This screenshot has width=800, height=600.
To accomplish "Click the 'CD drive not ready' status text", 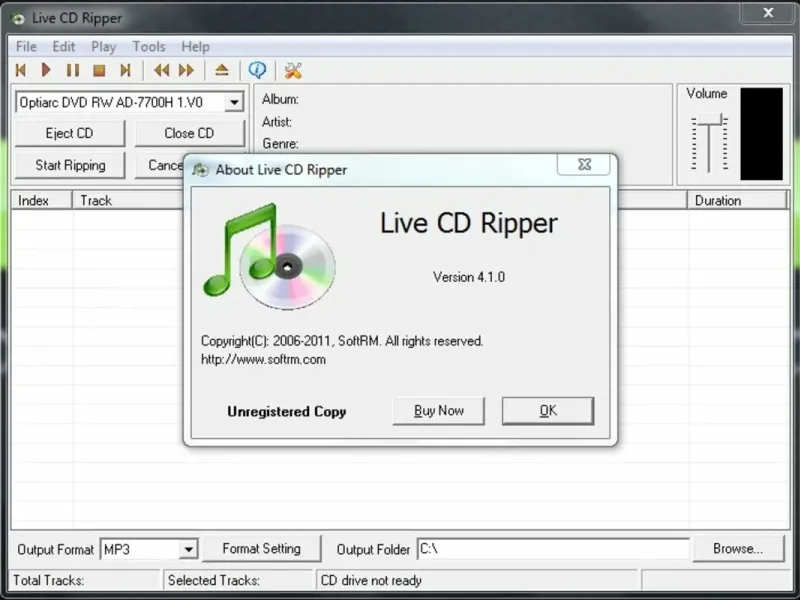I will 371,580.
